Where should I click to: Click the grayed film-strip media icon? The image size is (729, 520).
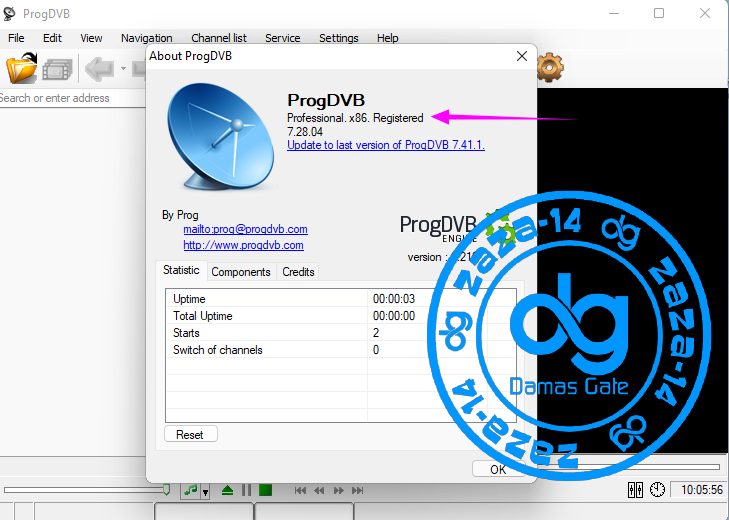tap(58, 70)
